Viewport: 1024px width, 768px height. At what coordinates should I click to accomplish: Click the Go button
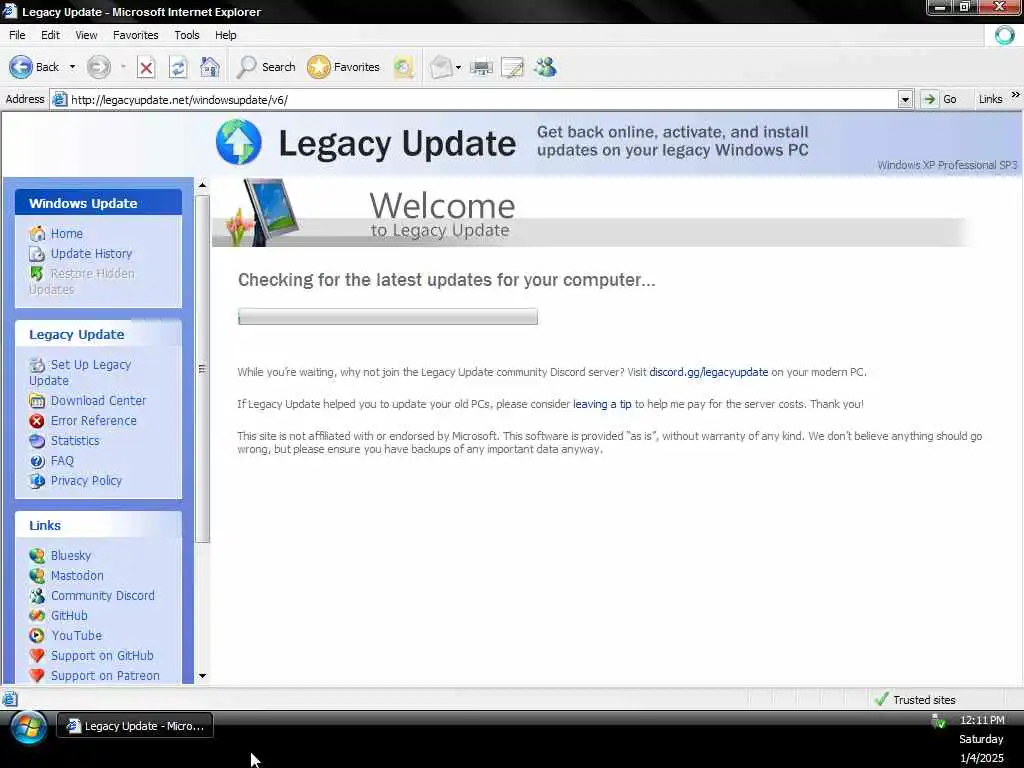coord(939,99)
